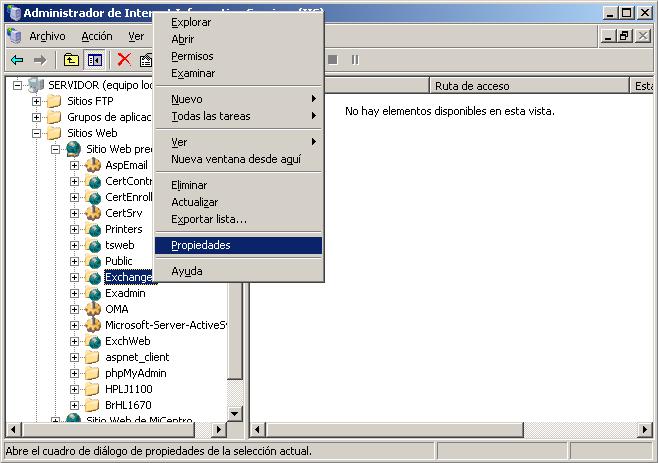Click the red X Delete toolbar icon
The width and height of the screenshot is (658, 463).
click(x=124, y=60)
